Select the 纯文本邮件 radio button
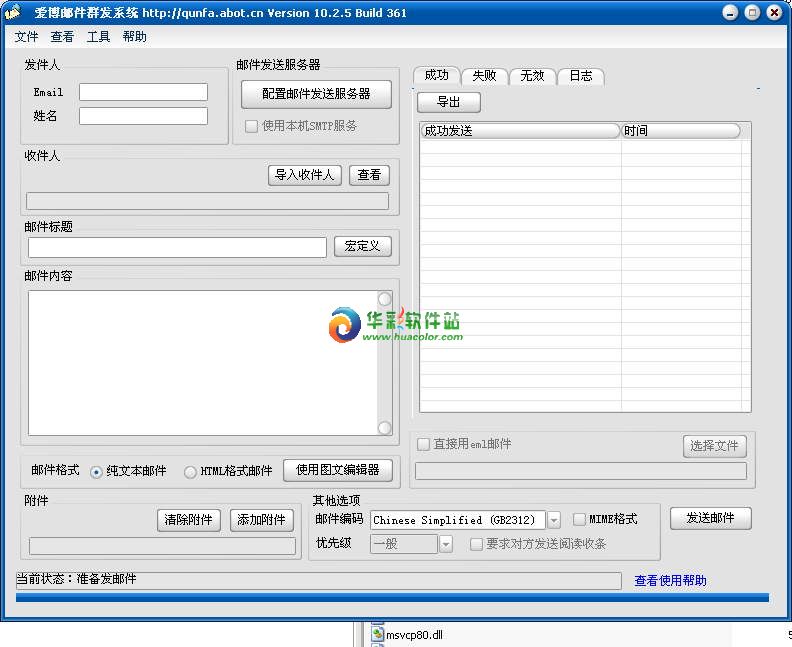The image size is (792, 647). click(96, 472)
